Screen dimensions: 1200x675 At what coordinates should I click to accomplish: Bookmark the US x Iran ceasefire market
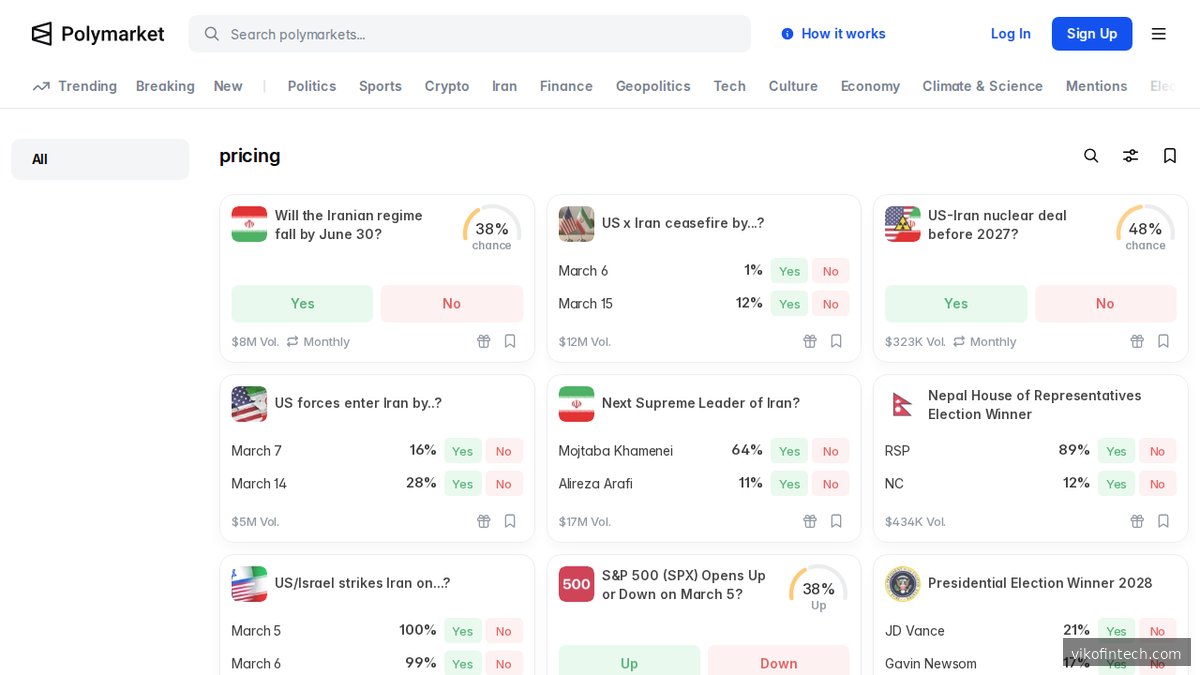pyautogui.click(x=837, y=342)
